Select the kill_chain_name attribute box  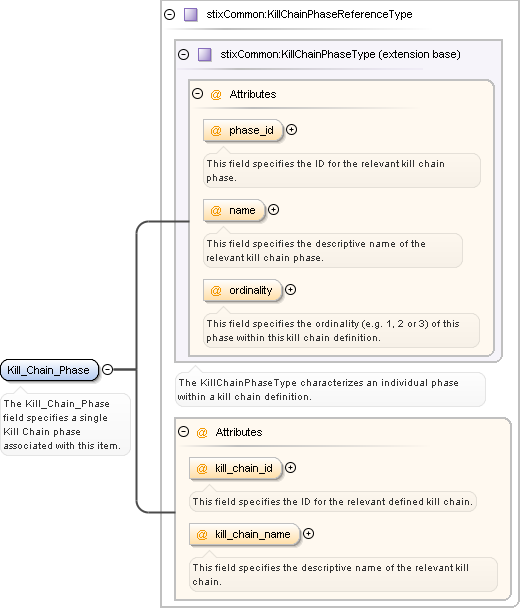coord(244,534)
